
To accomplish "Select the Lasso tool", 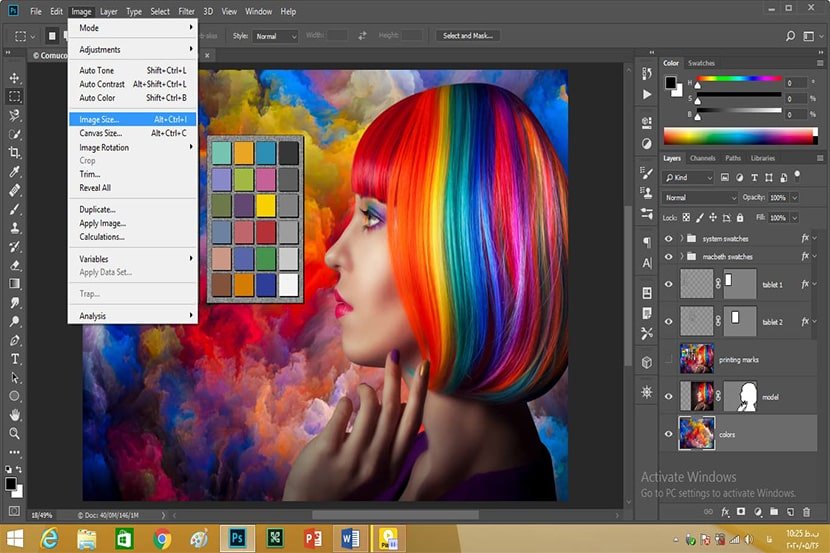I will [x=14, y=115].
